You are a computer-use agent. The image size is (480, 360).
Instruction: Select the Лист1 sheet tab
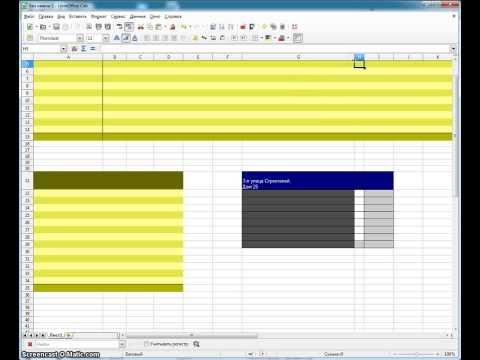[56, 335]
